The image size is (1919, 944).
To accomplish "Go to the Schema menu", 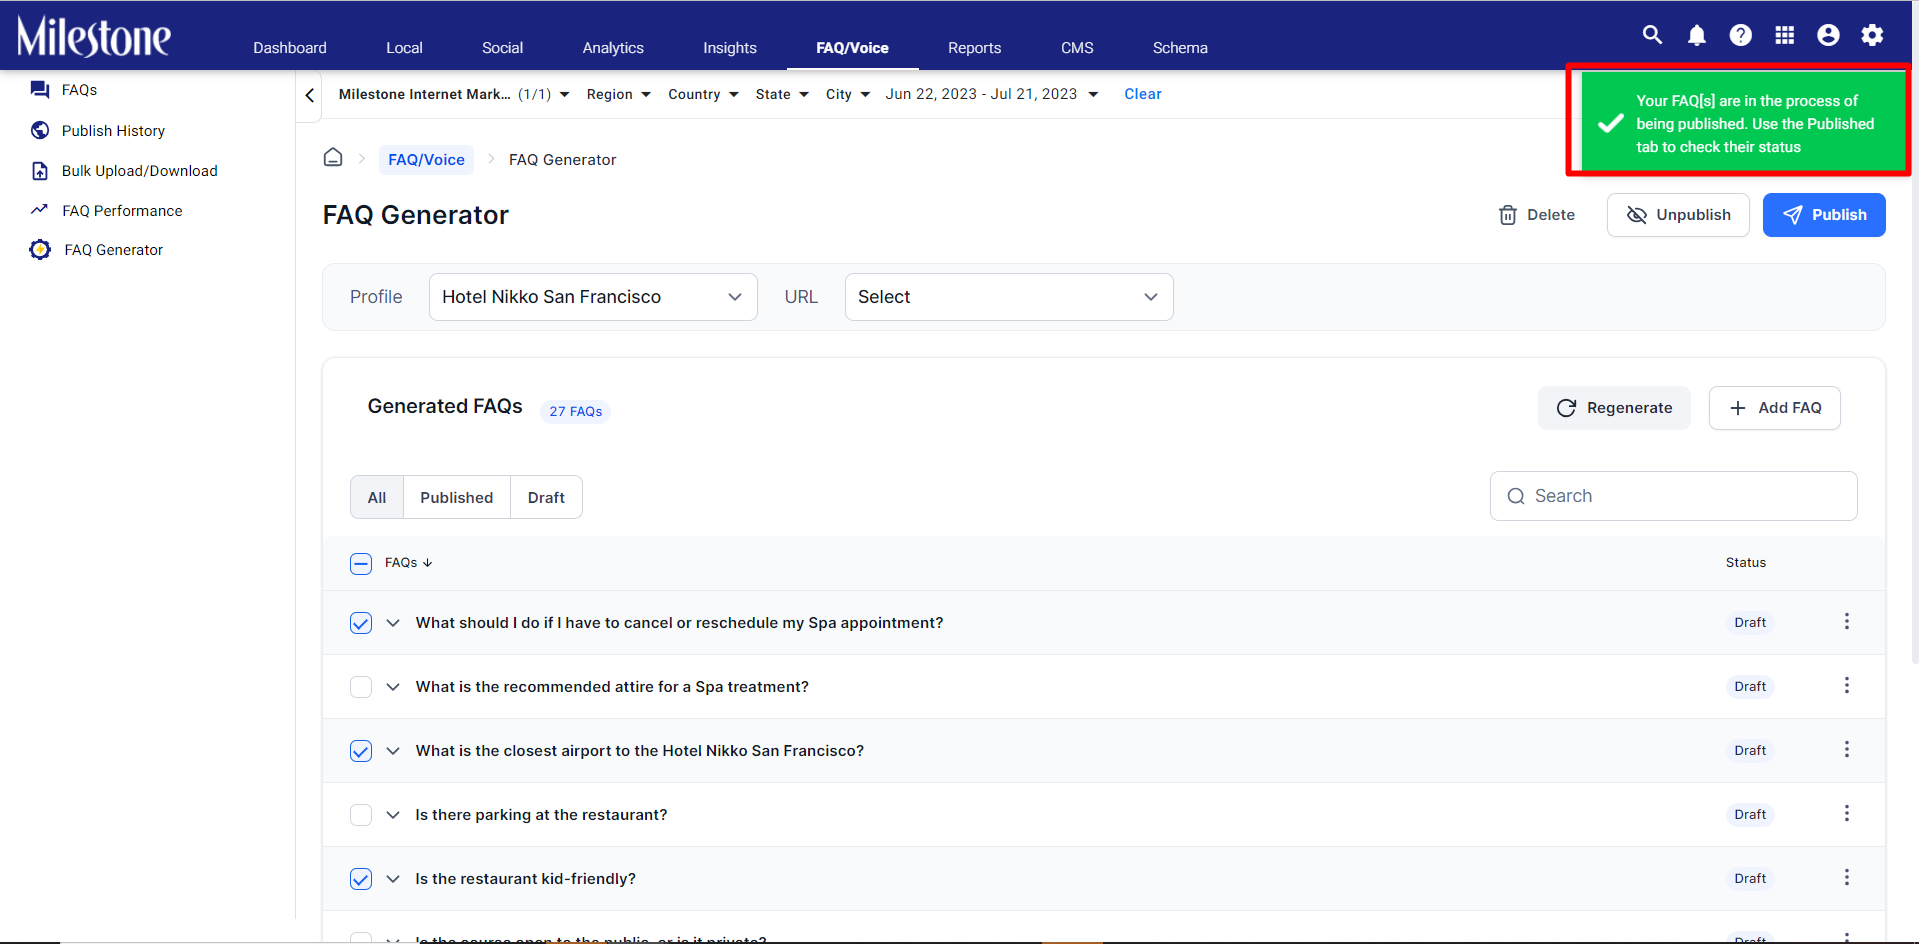I will pyautogui.click(x=1180, y=48).
